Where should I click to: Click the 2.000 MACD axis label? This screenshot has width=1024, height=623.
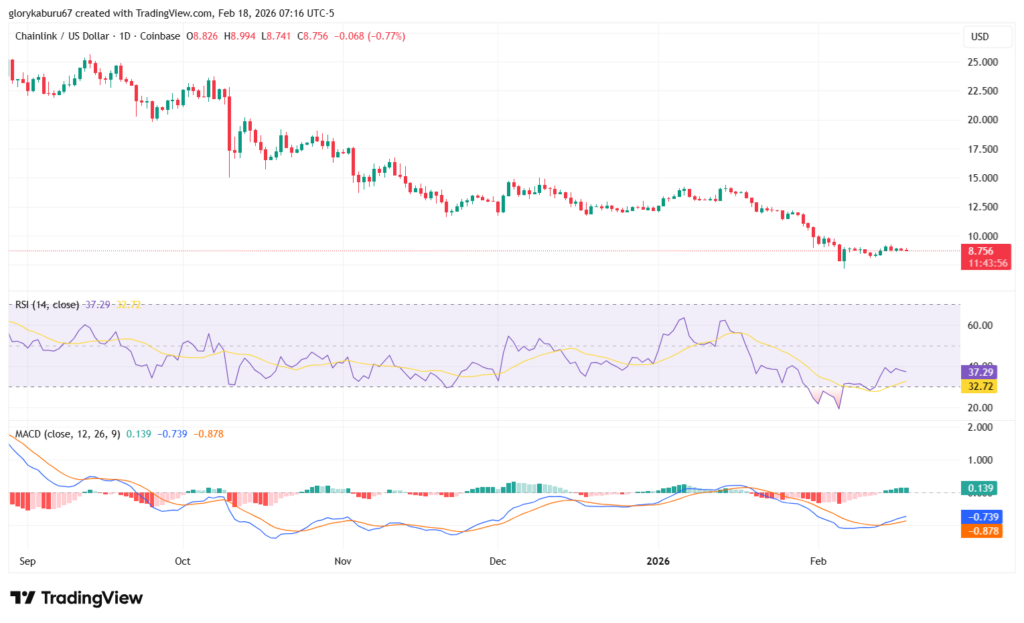pos(980,427)
